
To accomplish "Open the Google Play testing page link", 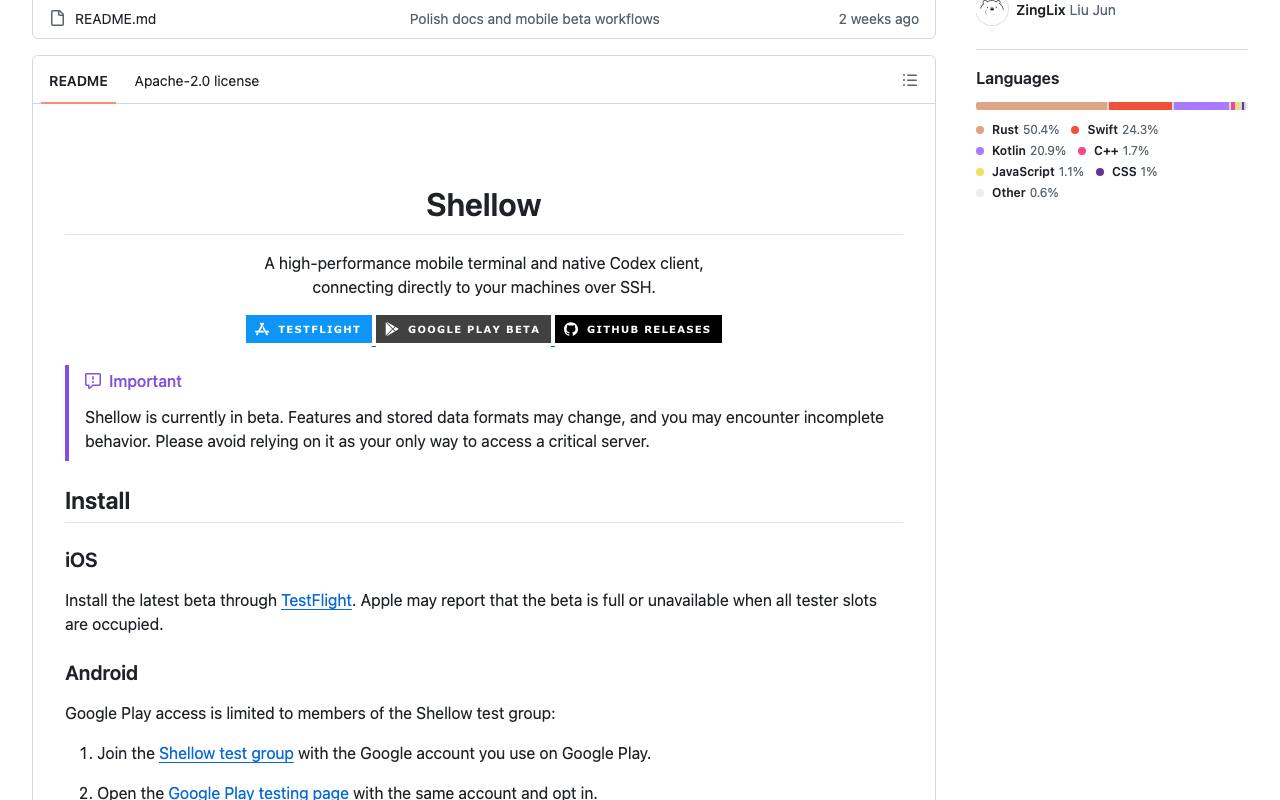I will (x=258, y=792).
